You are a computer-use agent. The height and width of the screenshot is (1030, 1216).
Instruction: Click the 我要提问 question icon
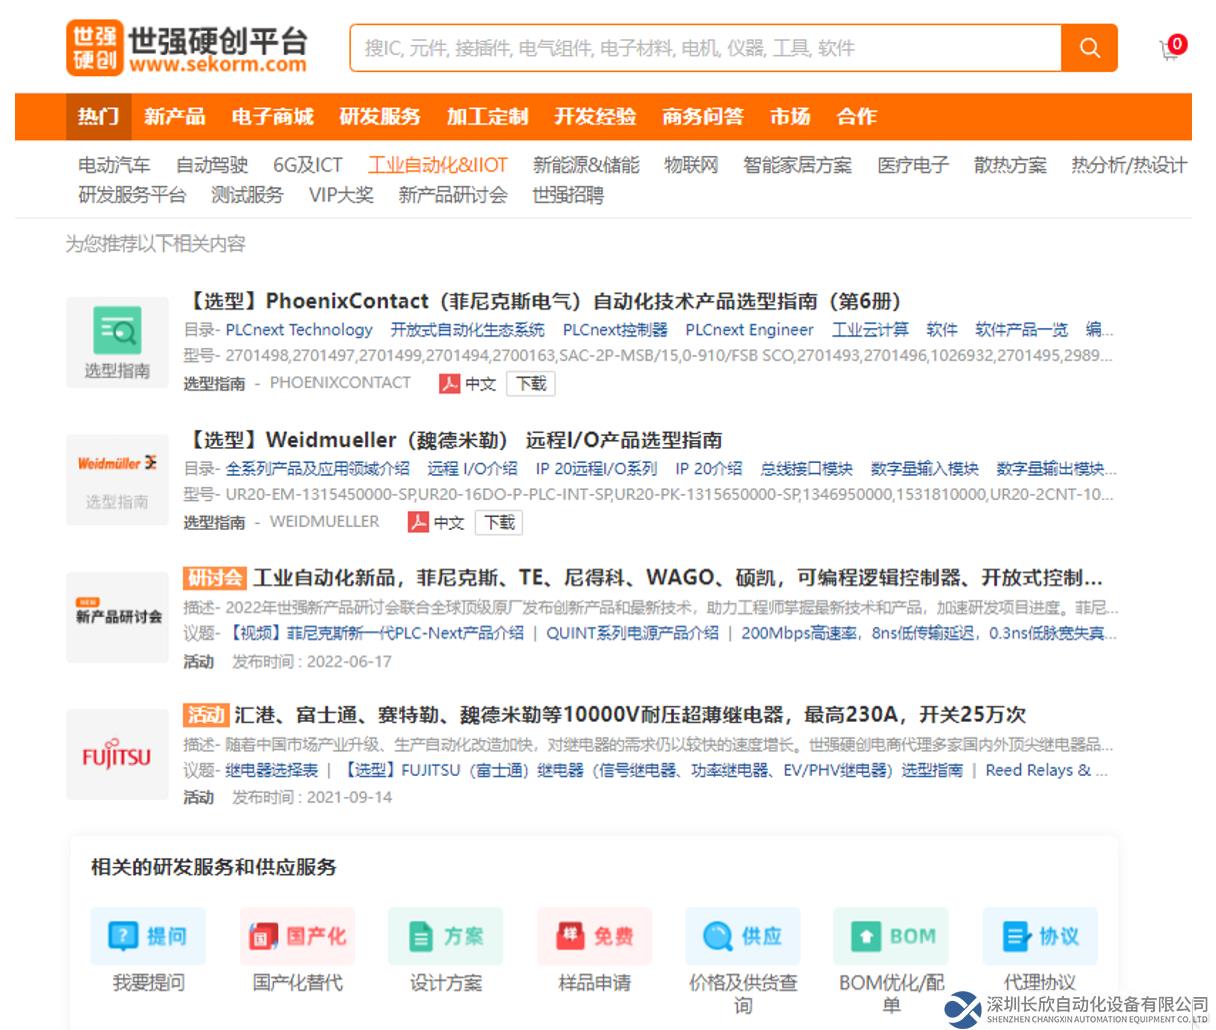(x=148, y=936)
